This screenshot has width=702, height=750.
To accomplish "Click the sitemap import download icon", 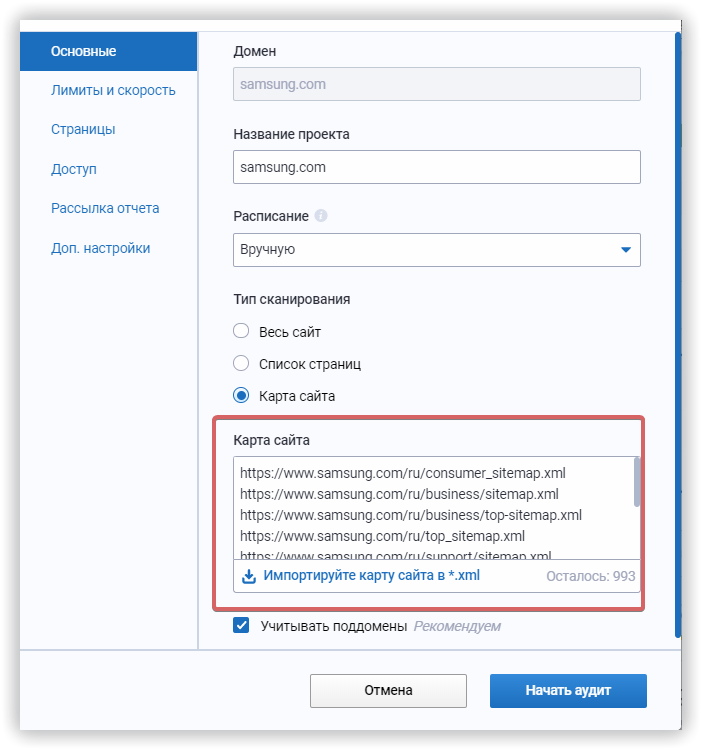I will 249,576.
